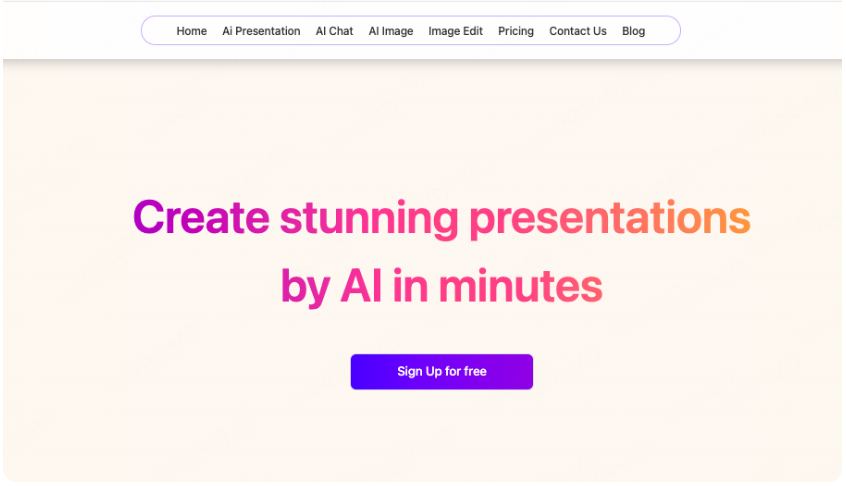The height and width of the screenshot is (486, 846).
Task: Open Image Edit nav item
Action: click(455, 31)
